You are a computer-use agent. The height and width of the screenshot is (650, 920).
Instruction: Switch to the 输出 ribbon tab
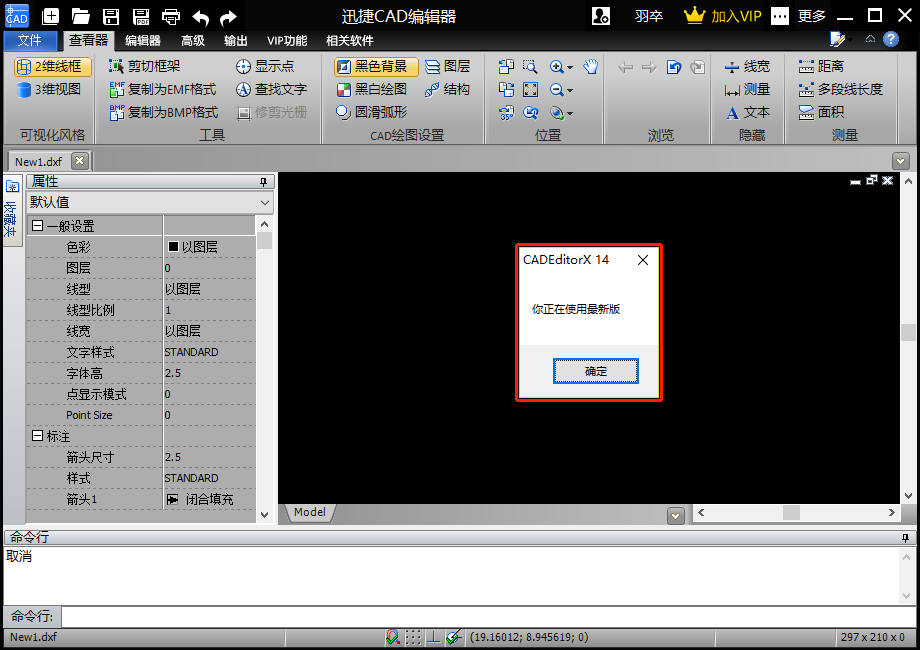[x=235, y=40]
